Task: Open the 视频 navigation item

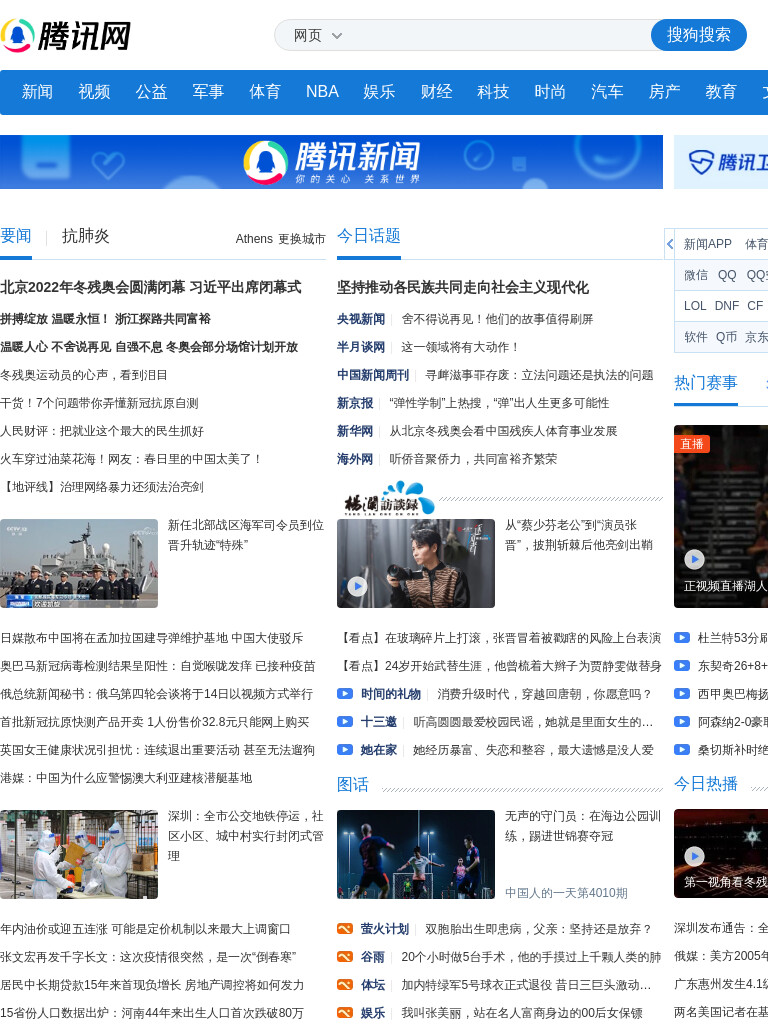Action: [94, 91]
